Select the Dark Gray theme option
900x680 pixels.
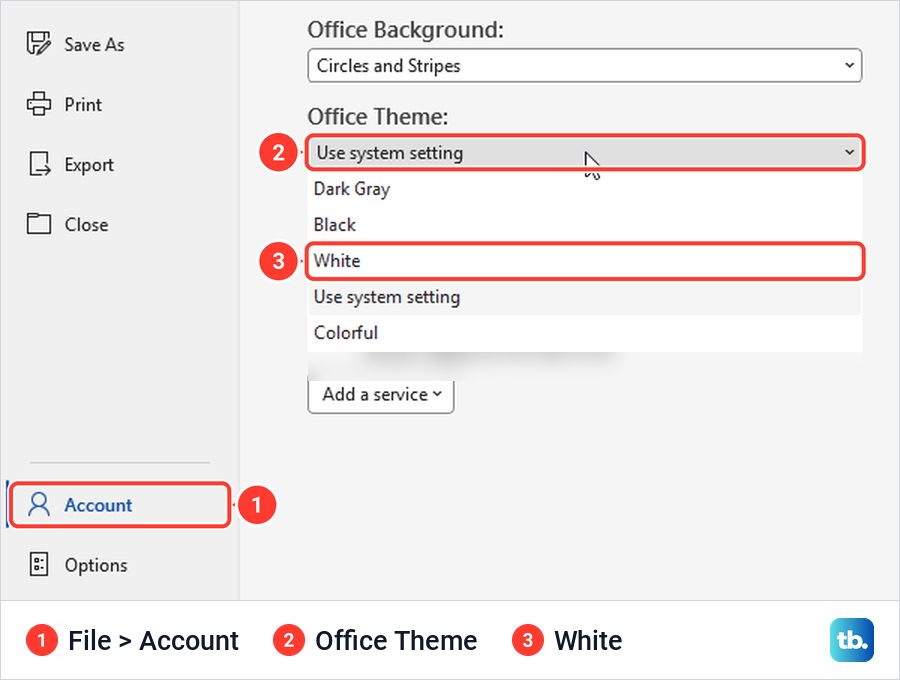coord(584,189)
